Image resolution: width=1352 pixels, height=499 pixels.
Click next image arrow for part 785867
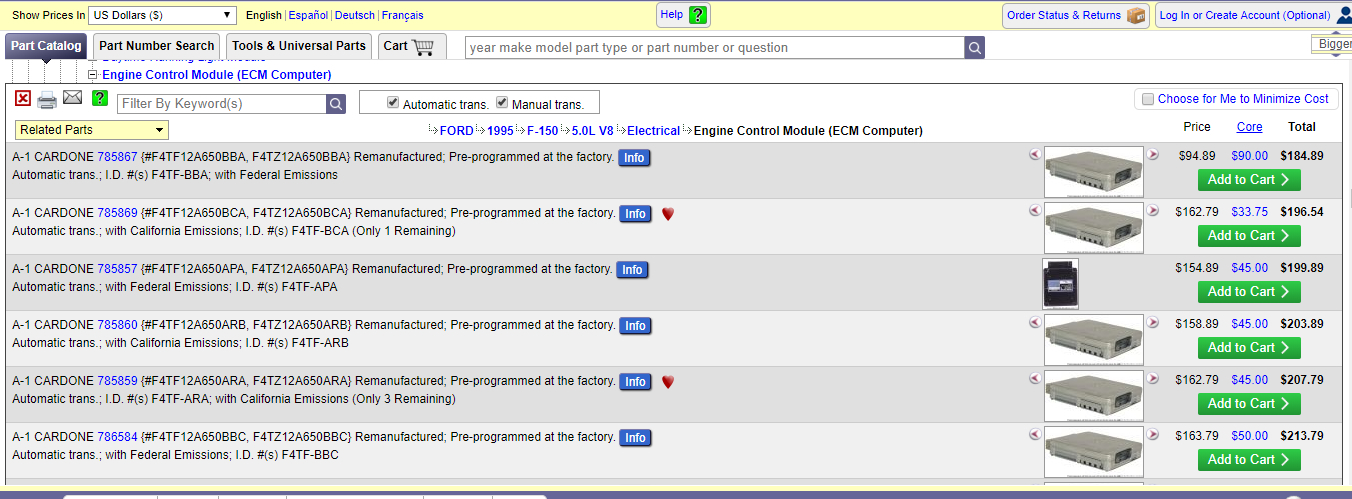point(1153,155)
